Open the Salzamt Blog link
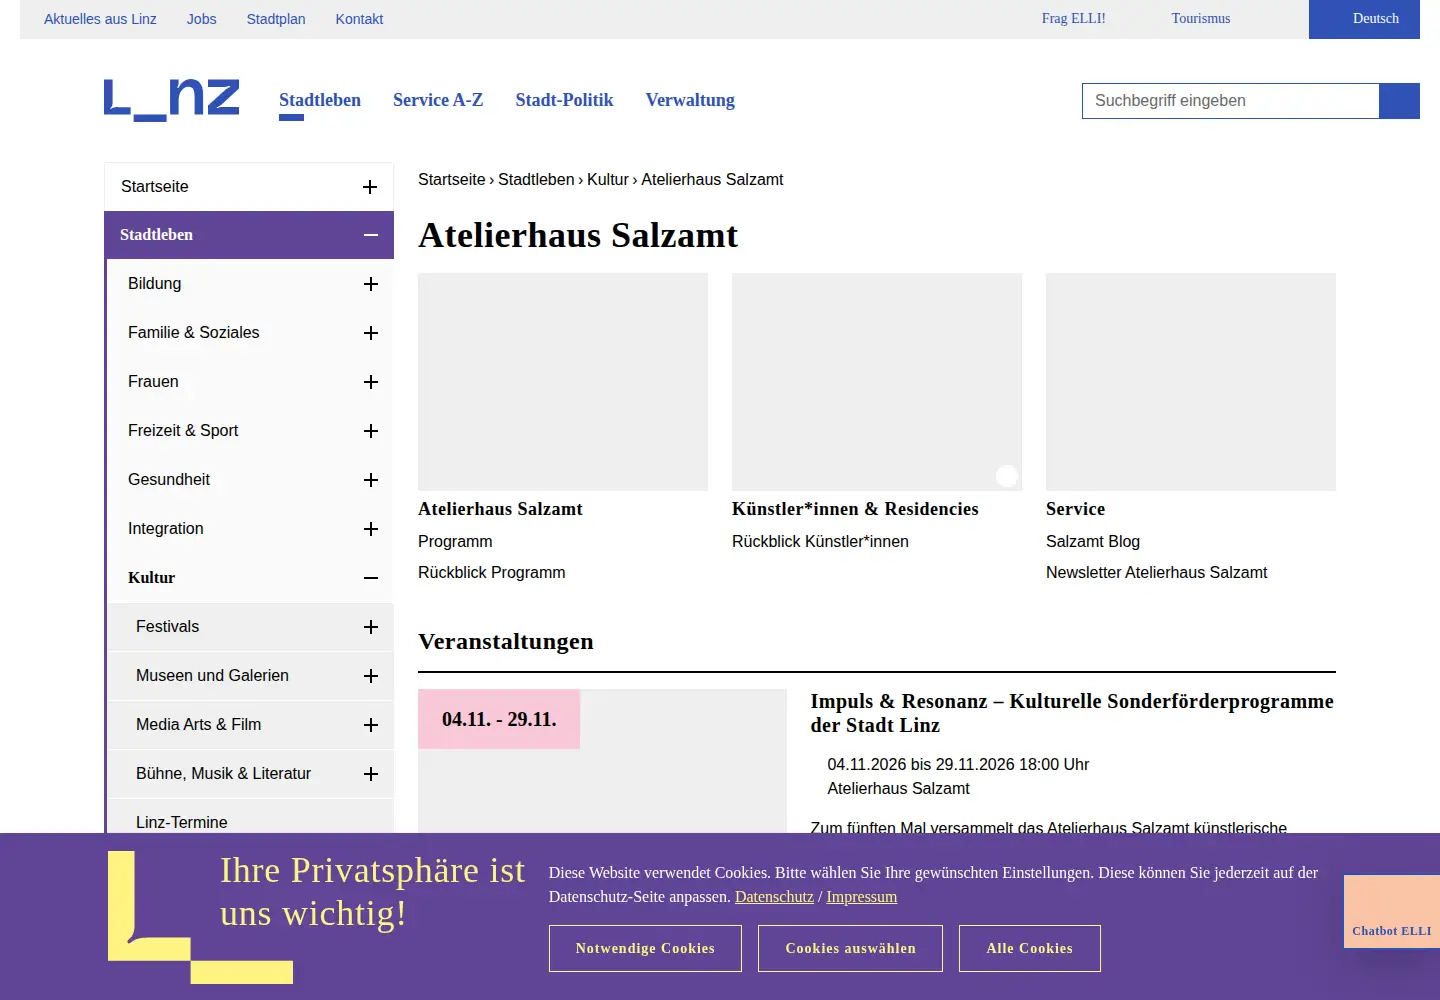 point(1093,542)
